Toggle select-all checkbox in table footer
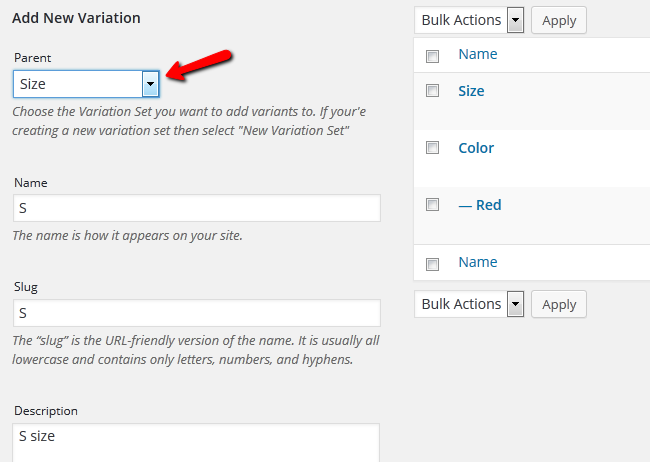650x462 pixels. pos(432,264)
